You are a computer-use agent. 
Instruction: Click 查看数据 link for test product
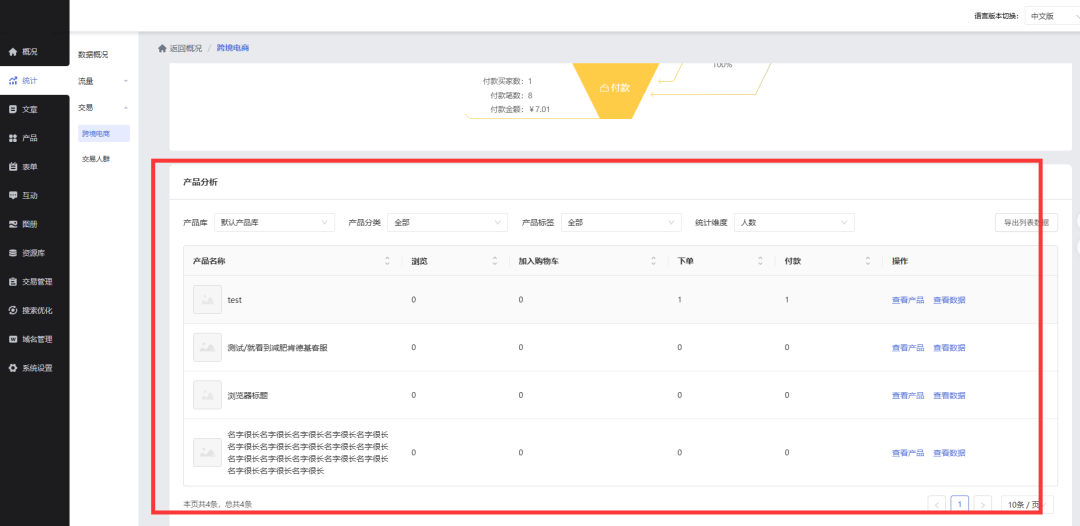tap(949, 300)
